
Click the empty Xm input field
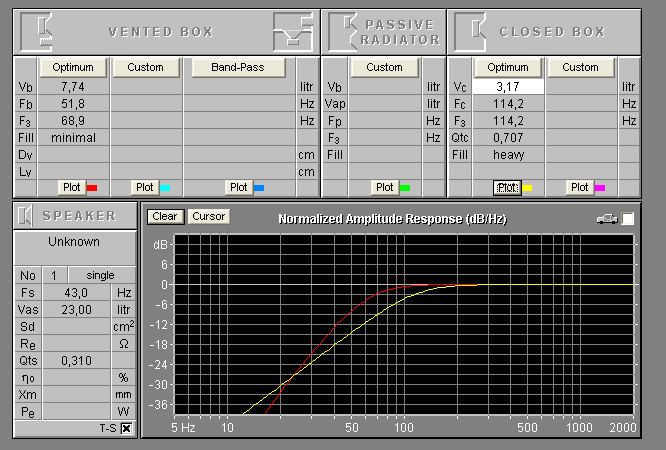tap(76, 395)
